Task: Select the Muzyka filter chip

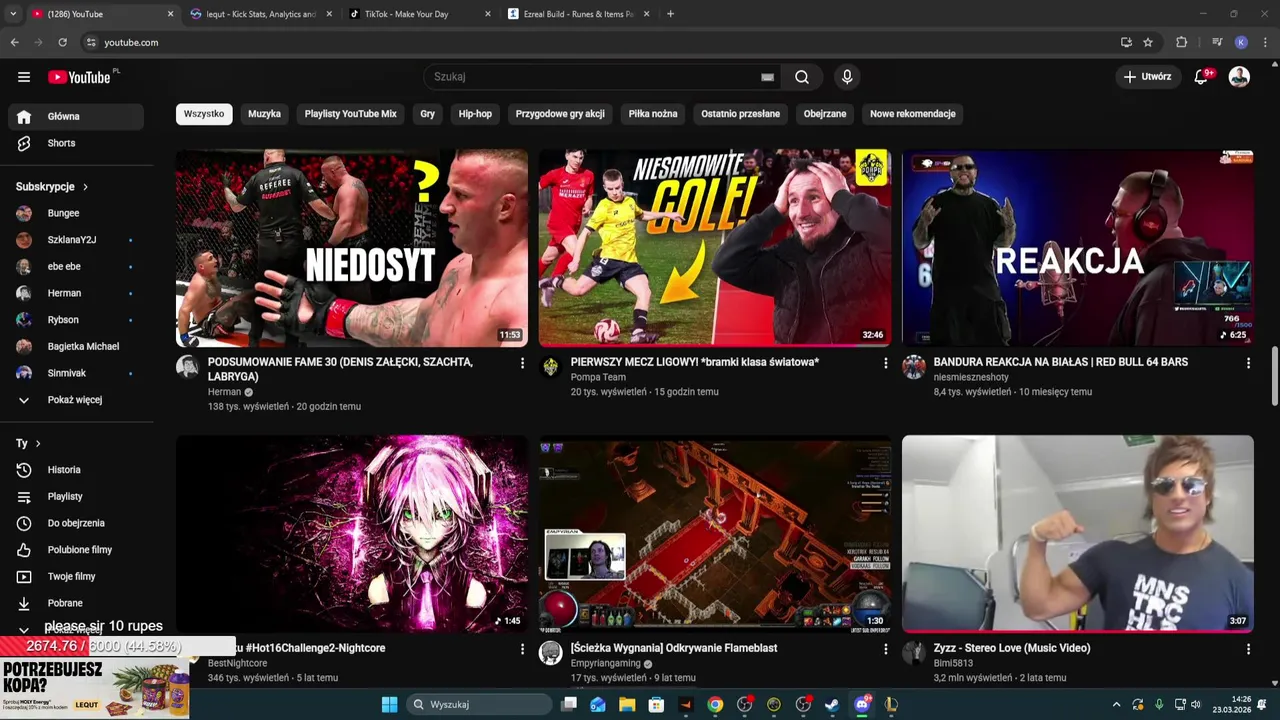Action: (264, 114)
